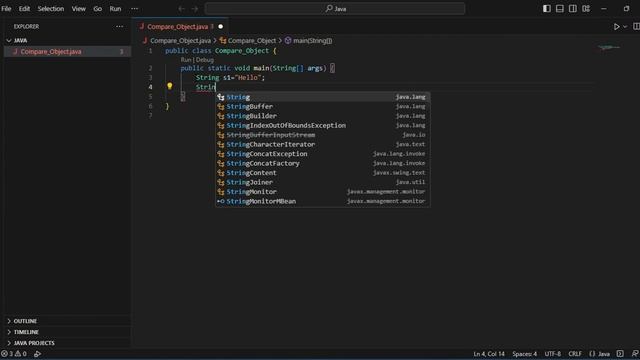Image resolution: width=640 pixels, height=360 pixels.
Task: Select the StringIndexOutOfBoundsException suggestion
Action: (x=322, y=125)
